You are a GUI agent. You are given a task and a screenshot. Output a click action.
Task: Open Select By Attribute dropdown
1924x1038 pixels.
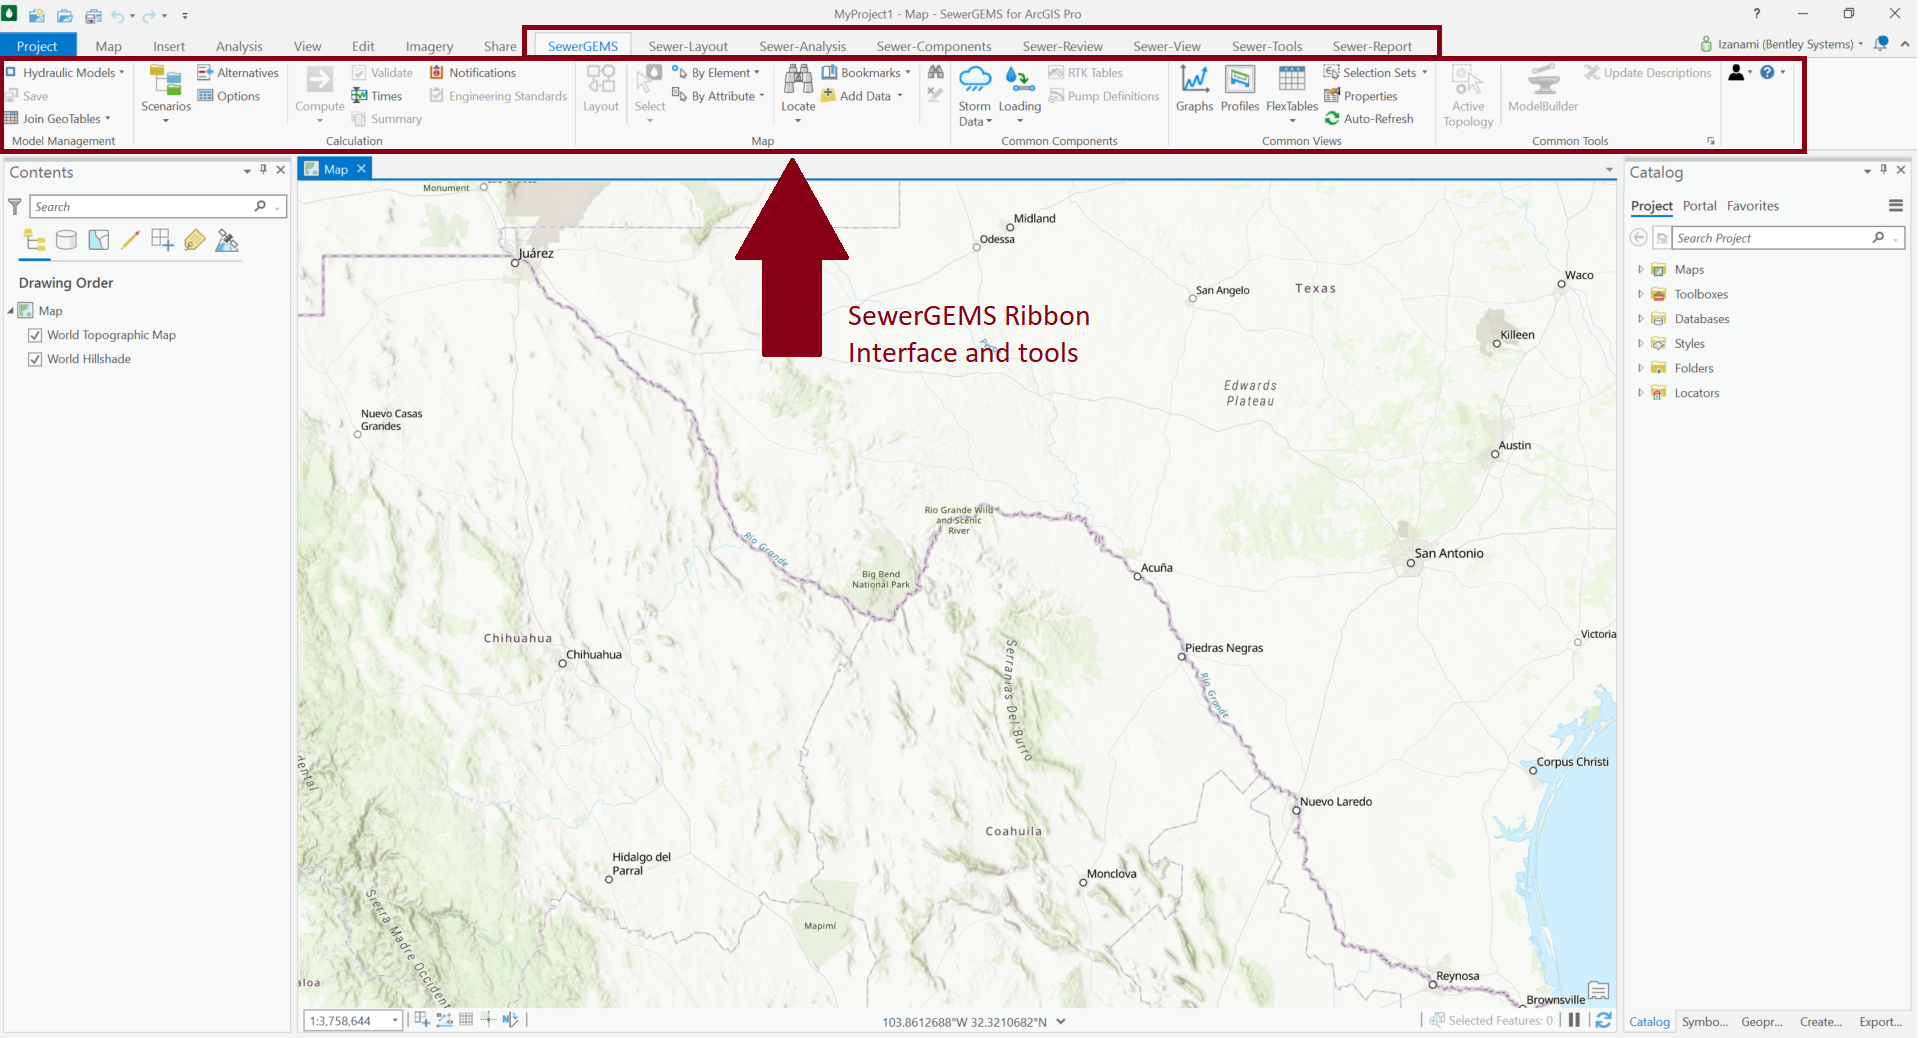(719, 96)
